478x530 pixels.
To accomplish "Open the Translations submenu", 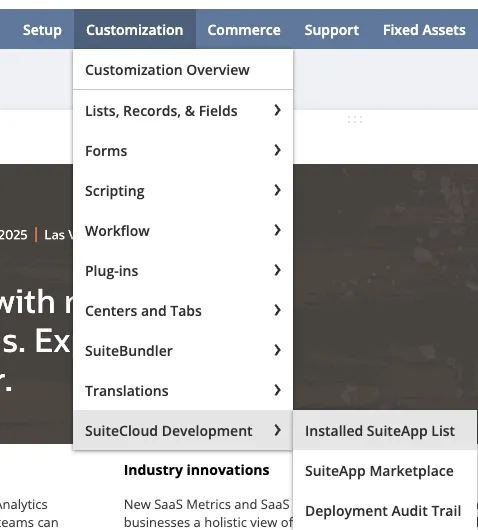I will coord(183,390).
